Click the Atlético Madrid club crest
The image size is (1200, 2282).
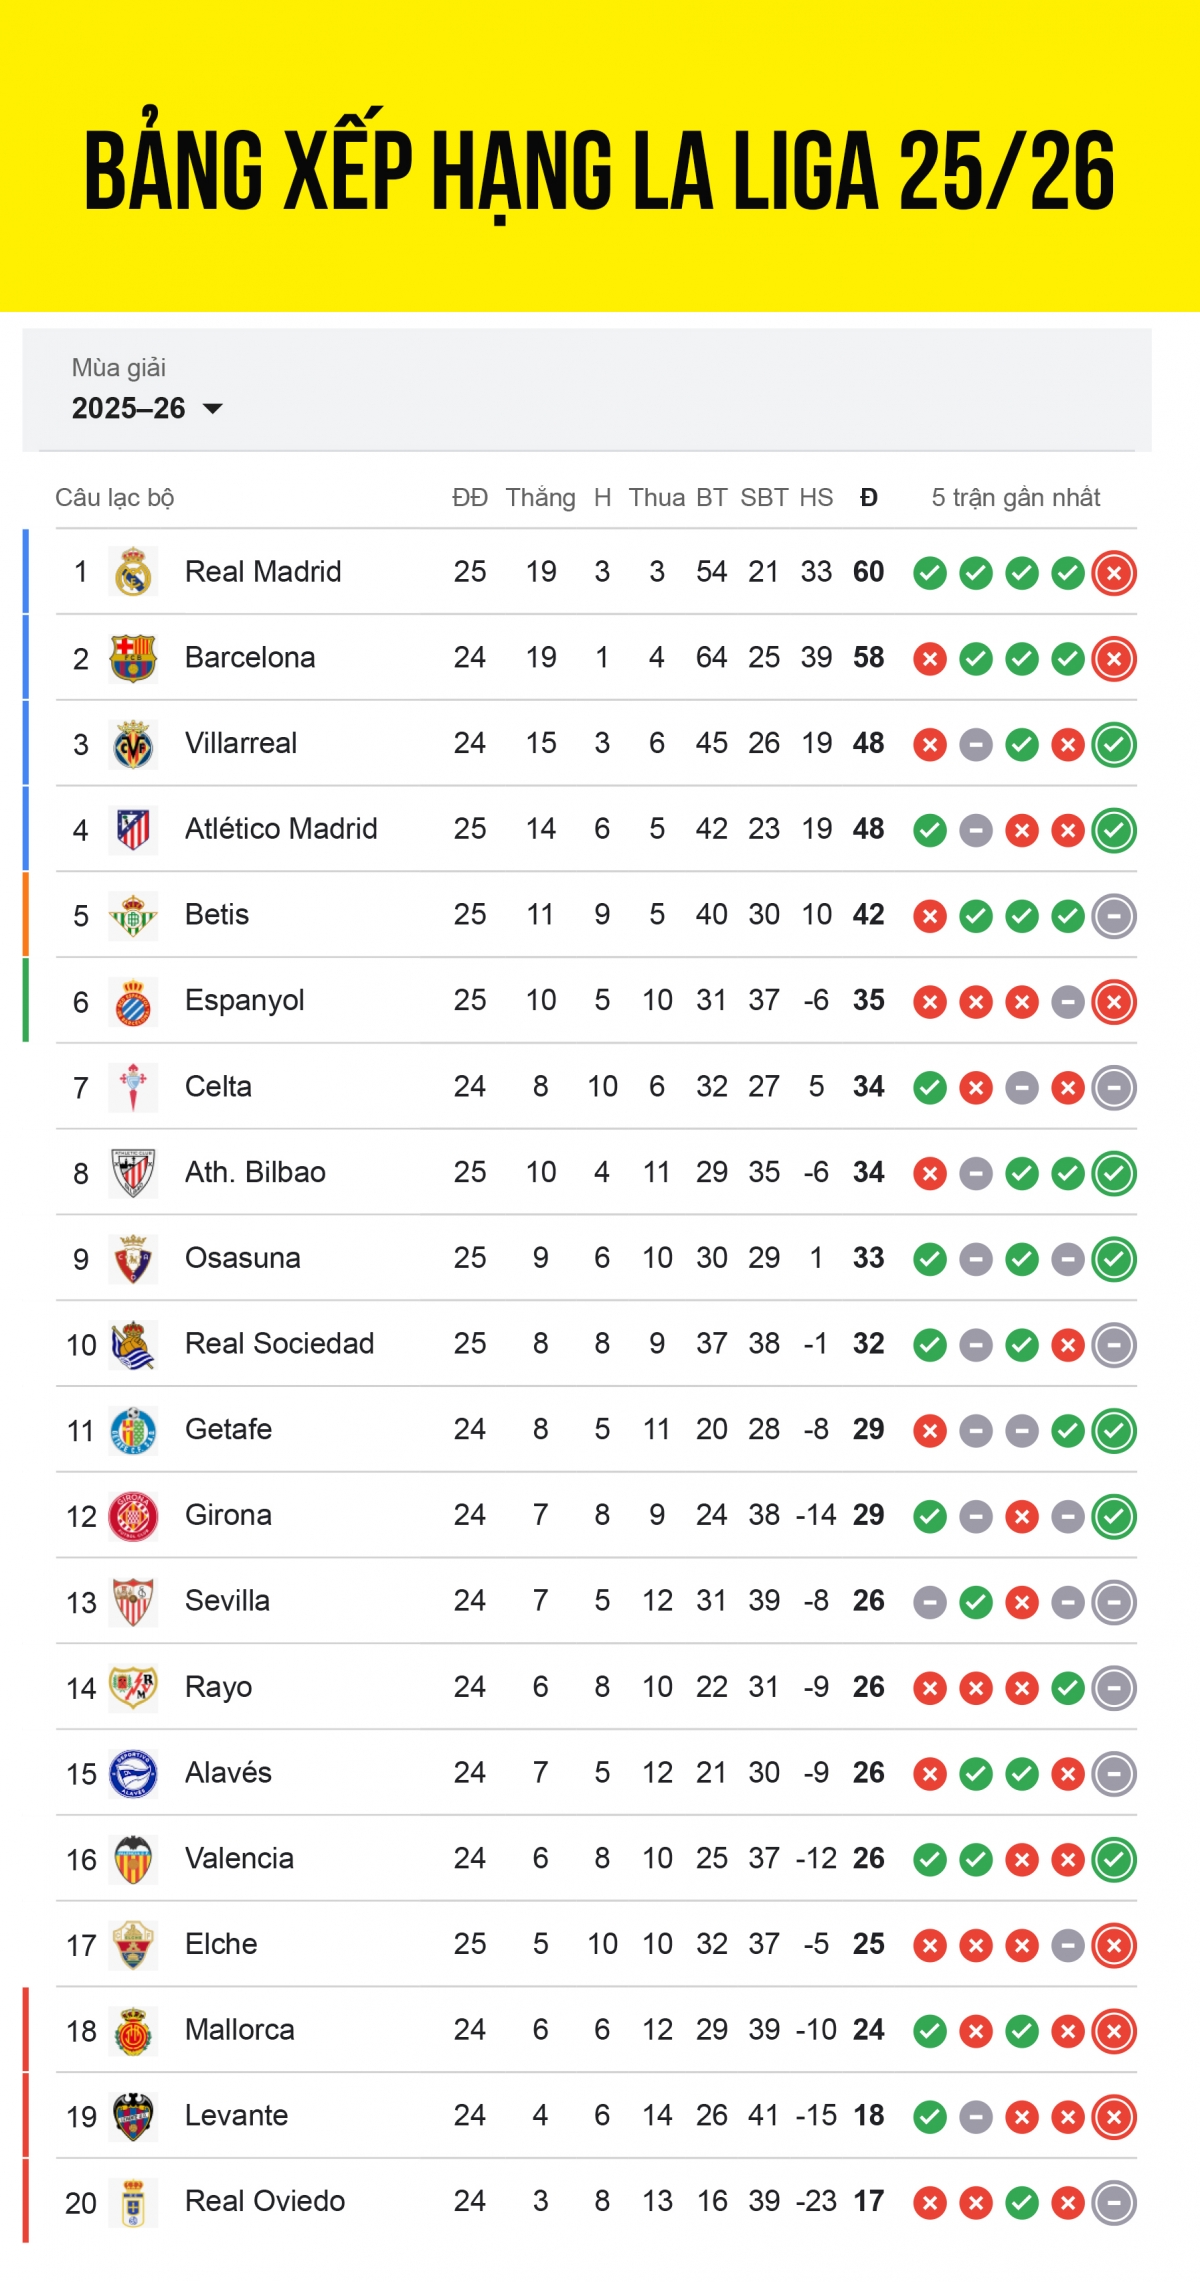point(133,829)
